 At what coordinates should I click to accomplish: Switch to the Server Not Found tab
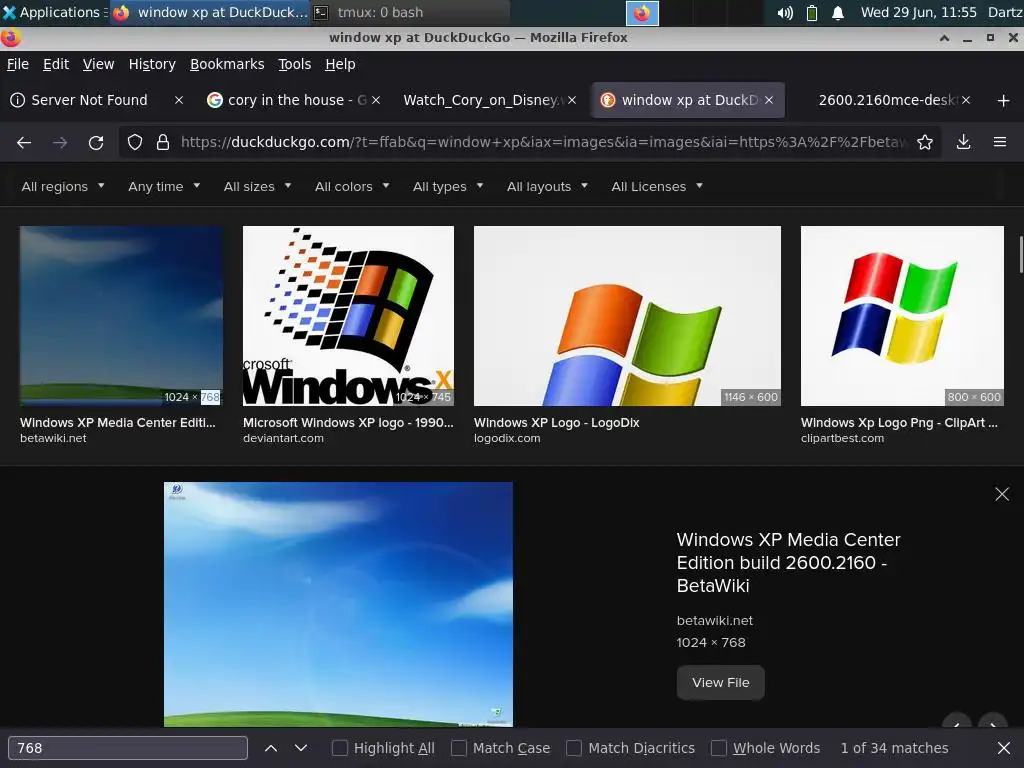tap(89, 100)
